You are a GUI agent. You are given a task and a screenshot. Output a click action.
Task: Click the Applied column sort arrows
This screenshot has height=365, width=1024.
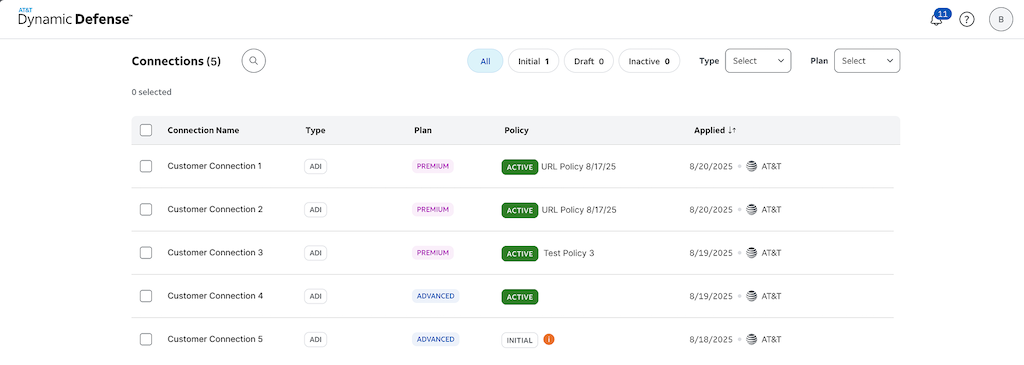click(x=732, y=131)
